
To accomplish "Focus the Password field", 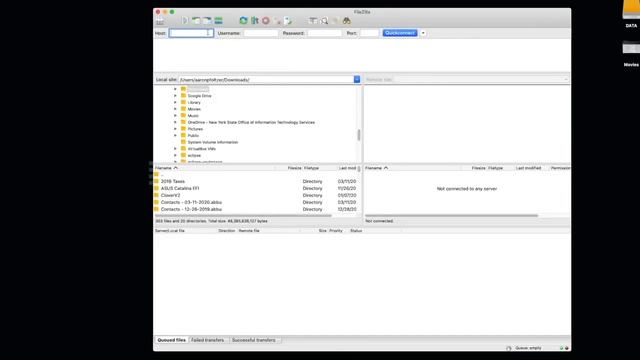I will point(324,33).
